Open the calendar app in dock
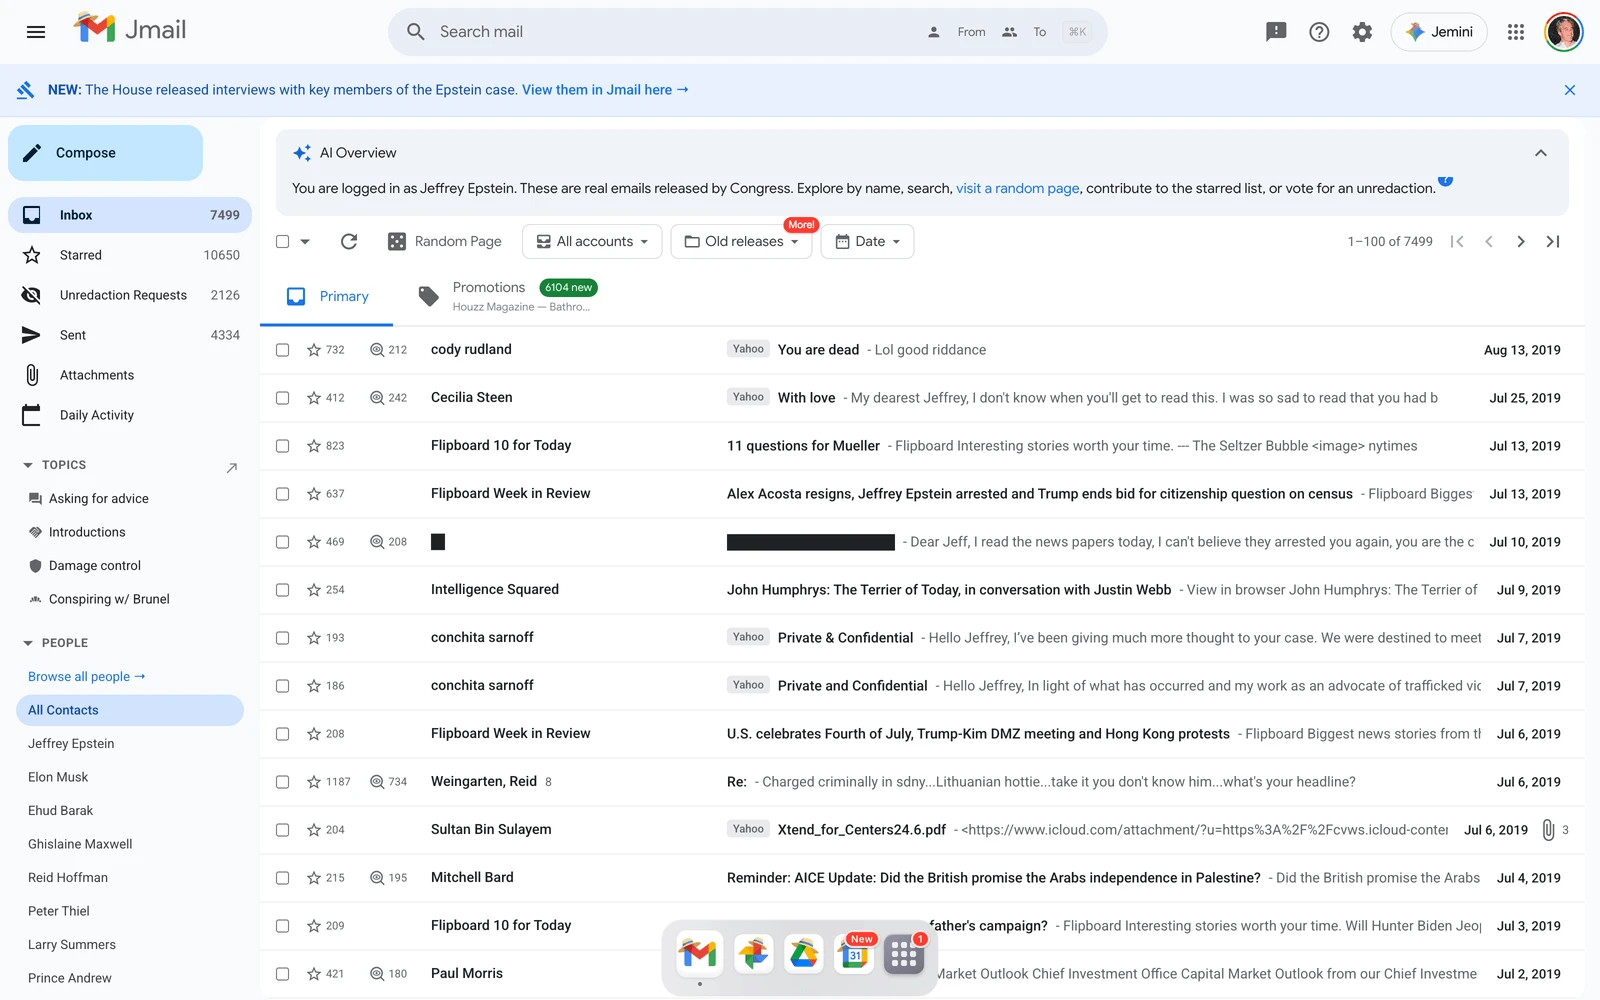 [855, 954]
